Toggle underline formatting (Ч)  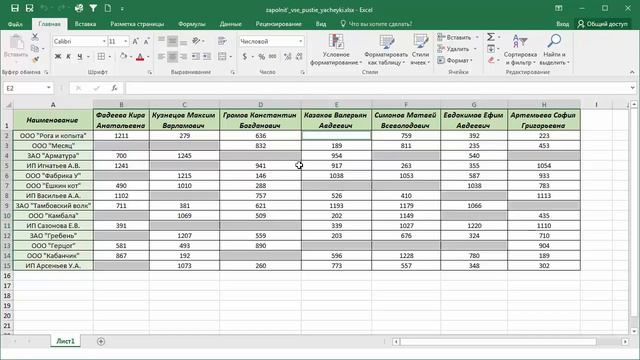coord(80,56)
